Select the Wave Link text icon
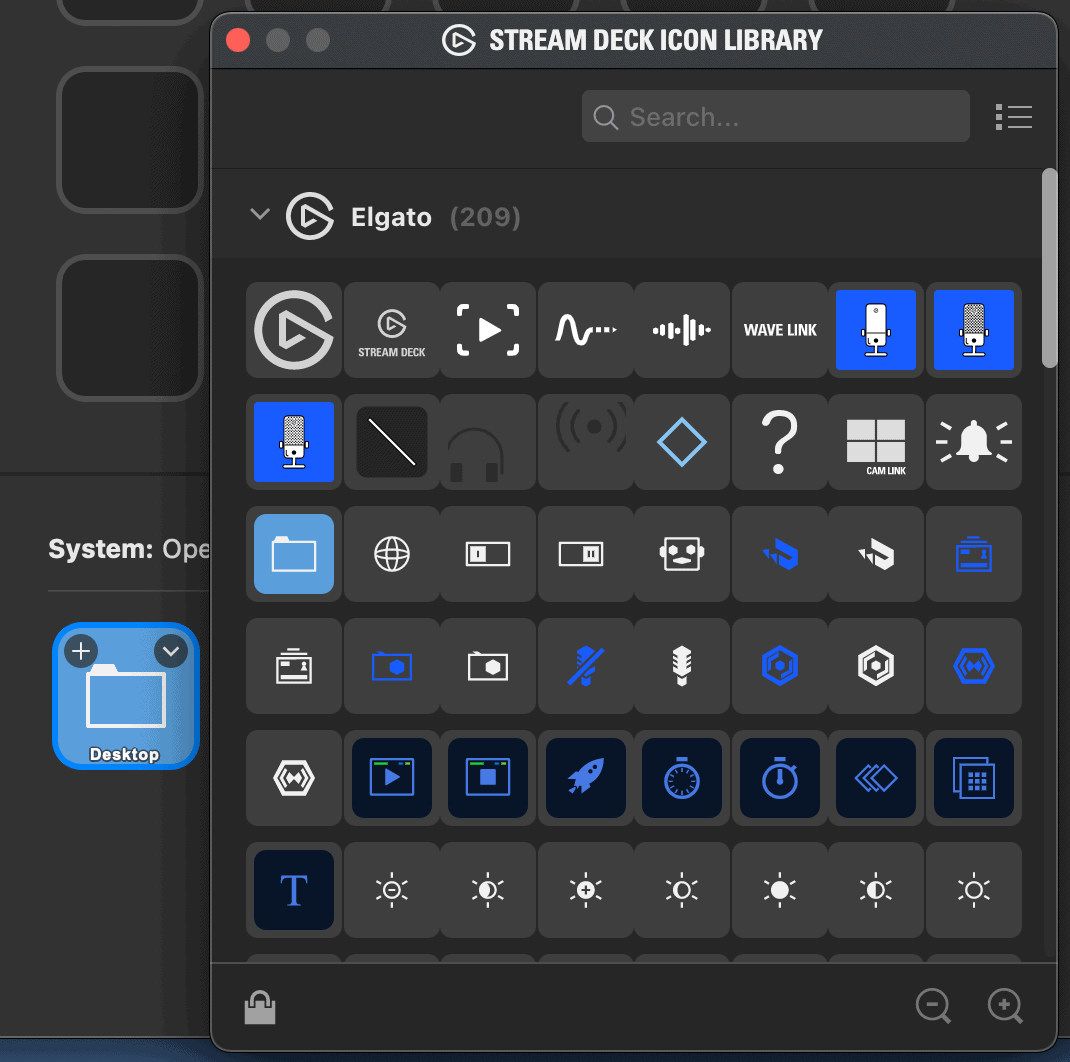 pos(779,330)
